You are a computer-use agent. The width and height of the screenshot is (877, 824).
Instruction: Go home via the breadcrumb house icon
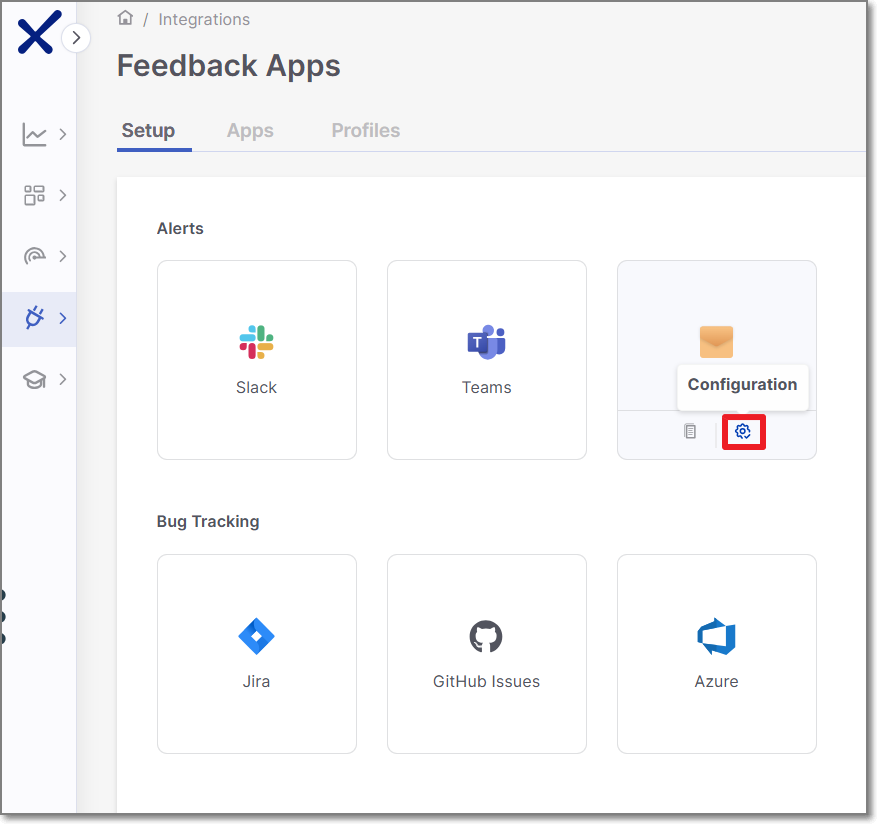125,18
